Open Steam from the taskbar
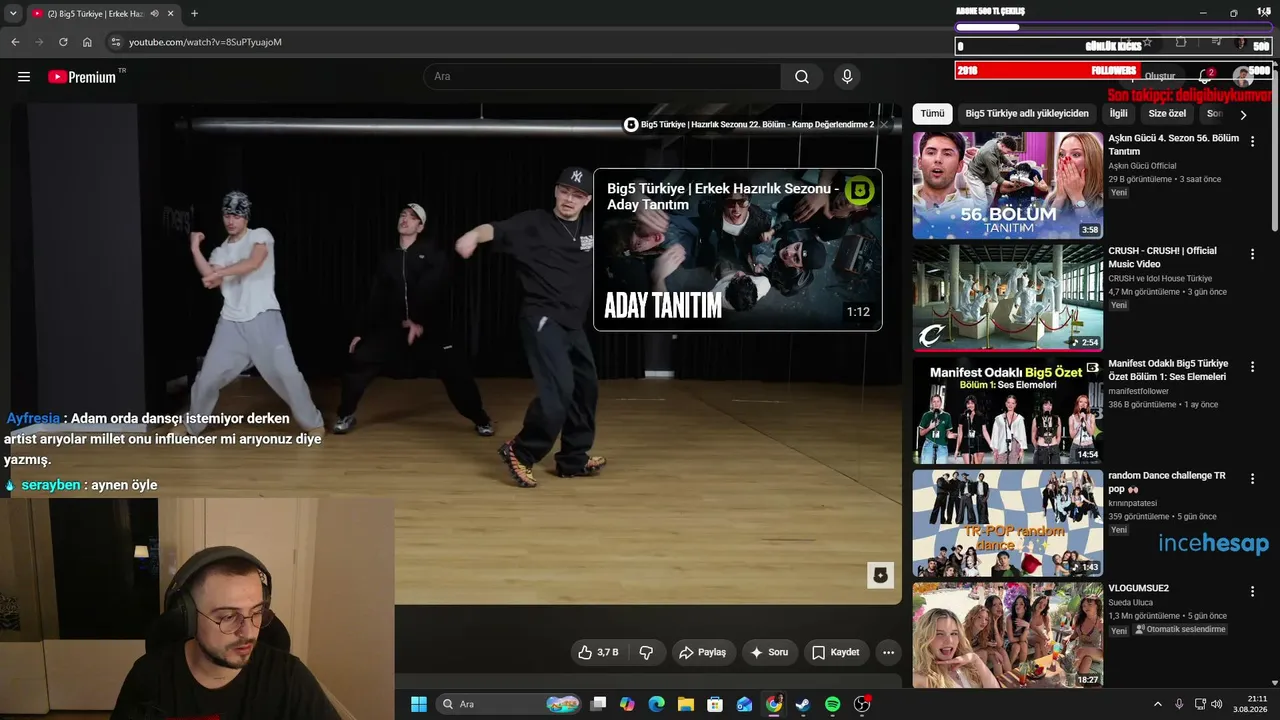Screen dimensions: 1280x720 tap(803, 704)
